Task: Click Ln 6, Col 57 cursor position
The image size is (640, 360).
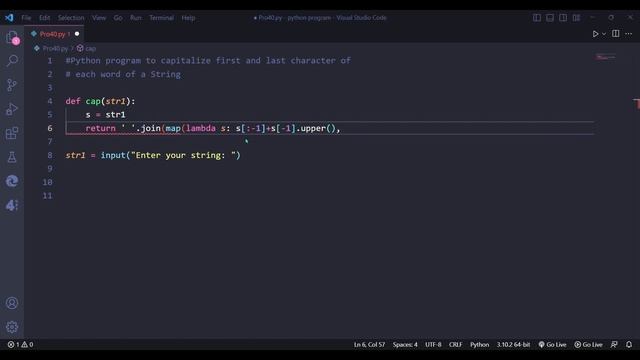Action: click(369, 344)
